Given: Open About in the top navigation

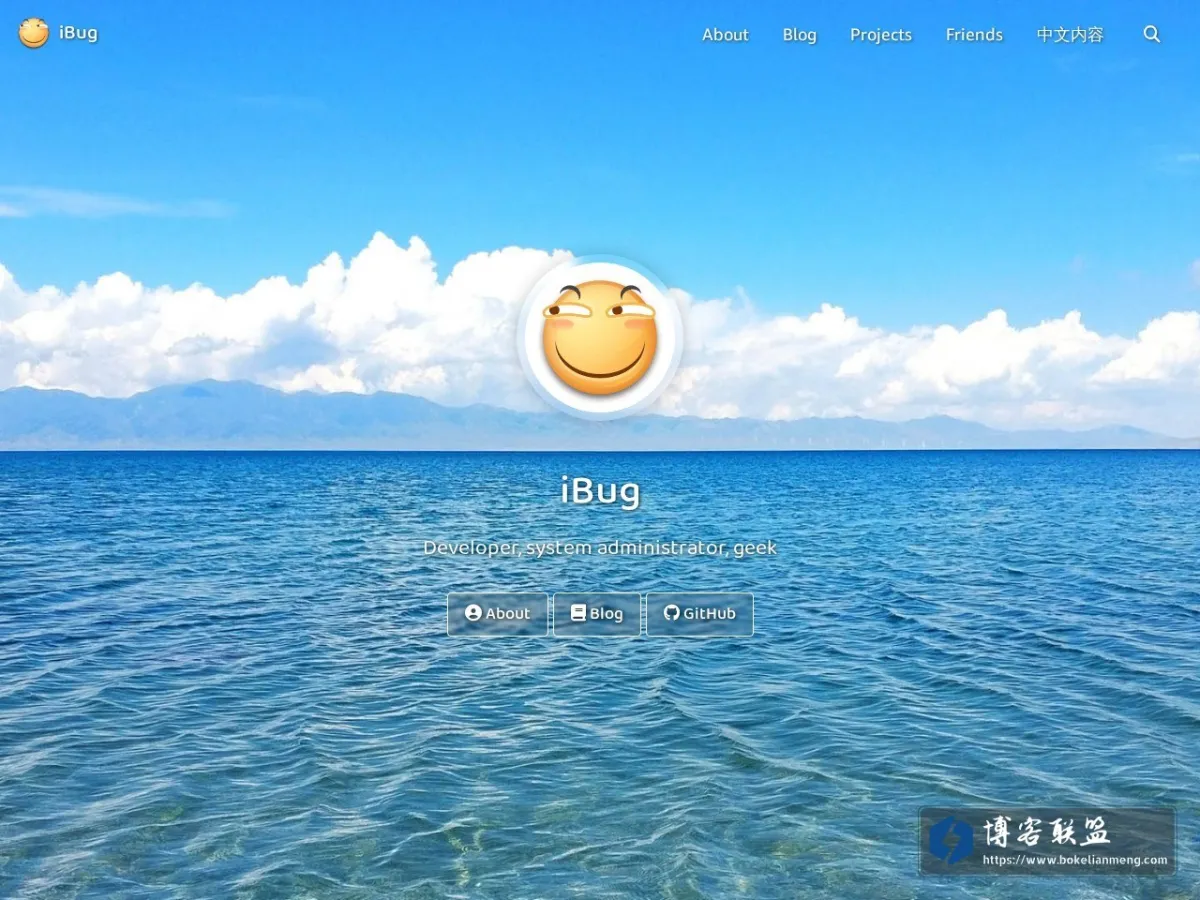Looking at the screenshot, I should 725,34.
